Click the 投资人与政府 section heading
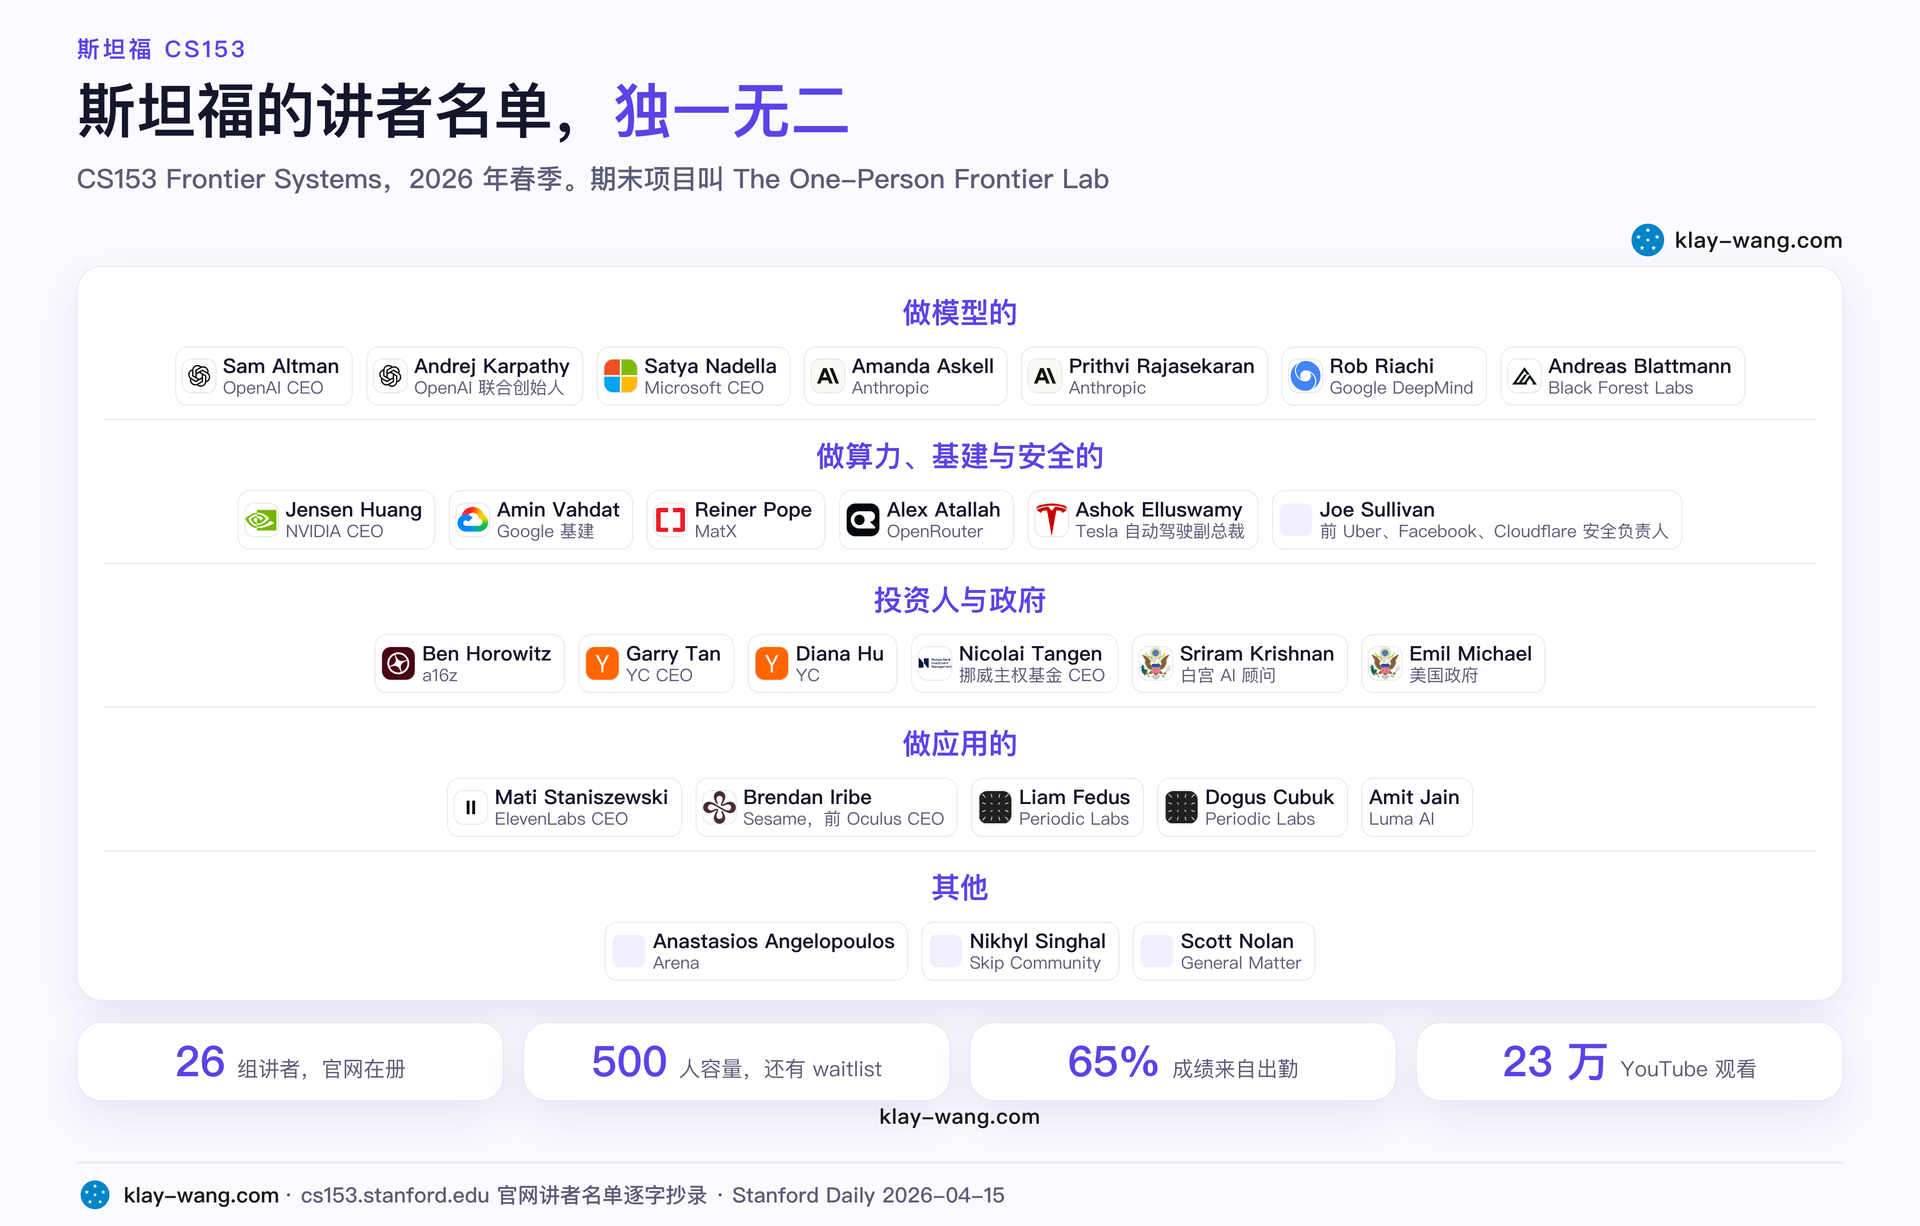1920x1226 pixels. pos(960,600)
